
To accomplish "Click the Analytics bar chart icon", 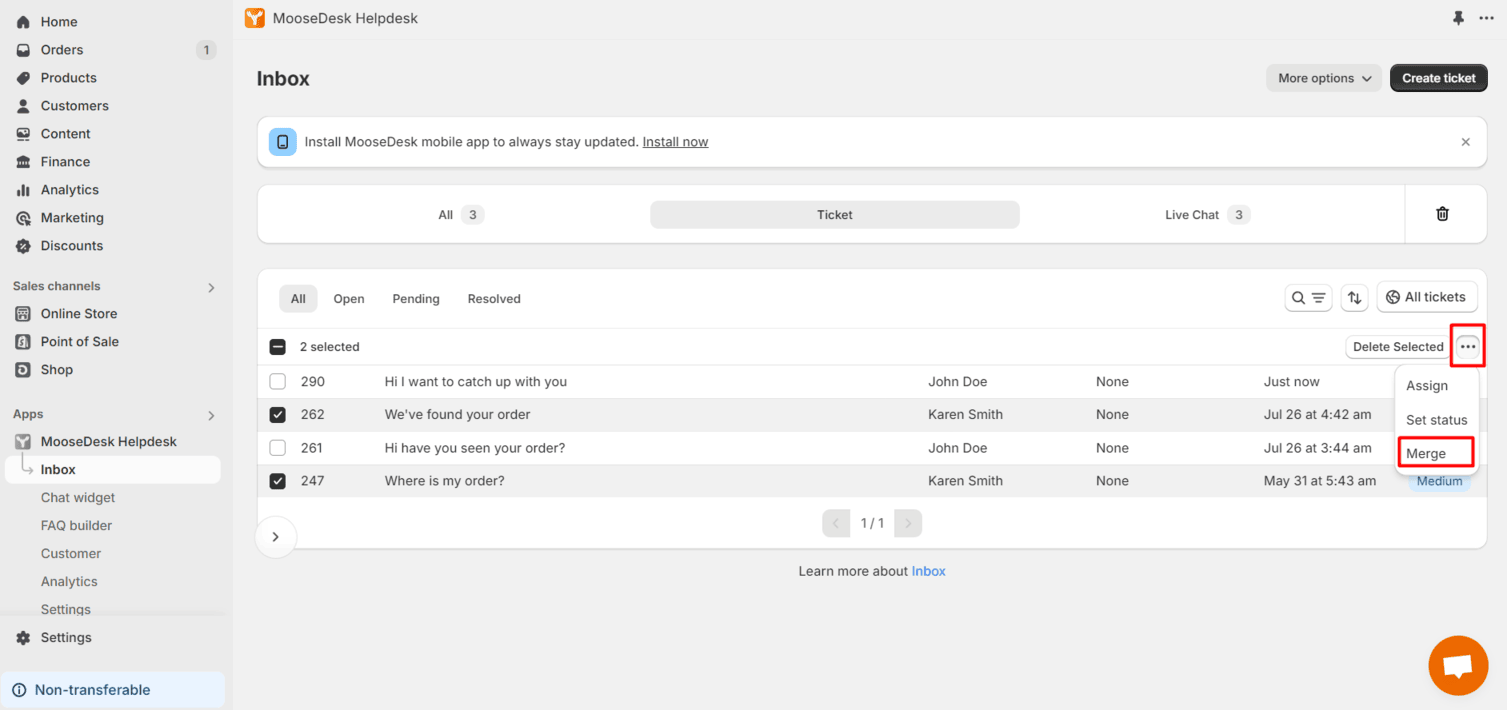I will tap(23, 190).
